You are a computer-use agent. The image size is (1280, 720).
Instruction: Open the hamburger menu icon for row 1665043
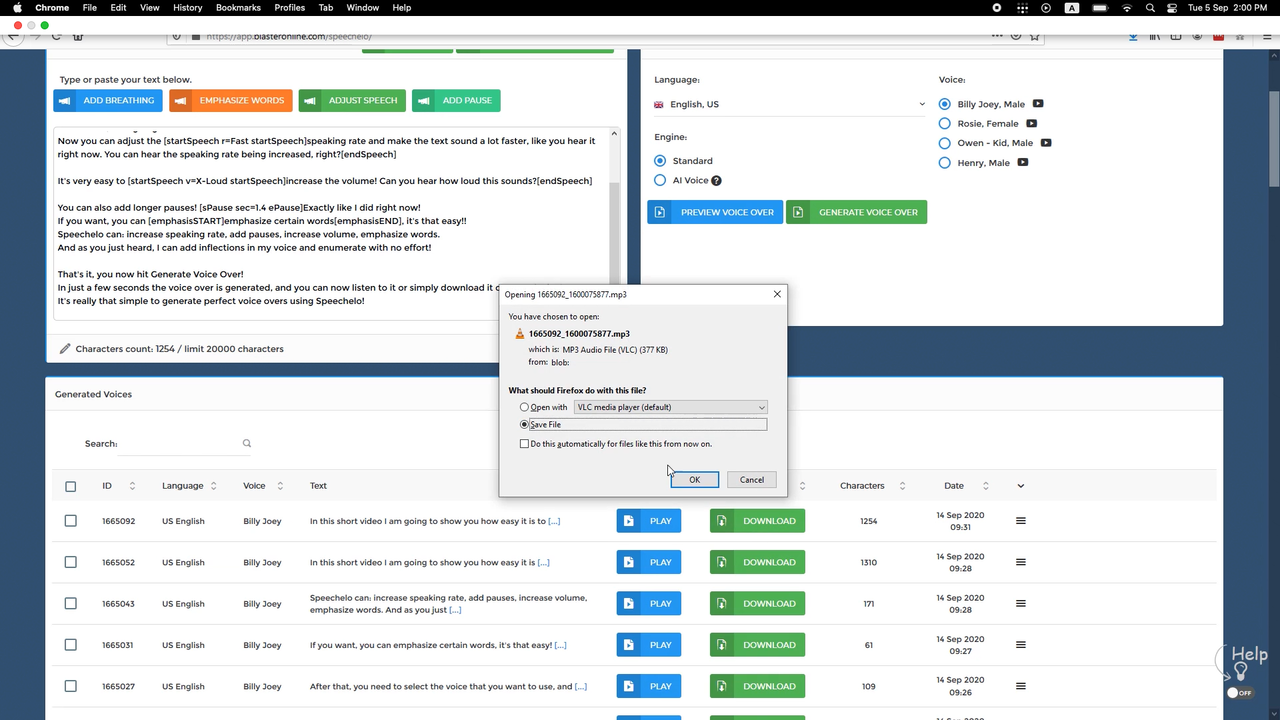[x=1021, y=604]
